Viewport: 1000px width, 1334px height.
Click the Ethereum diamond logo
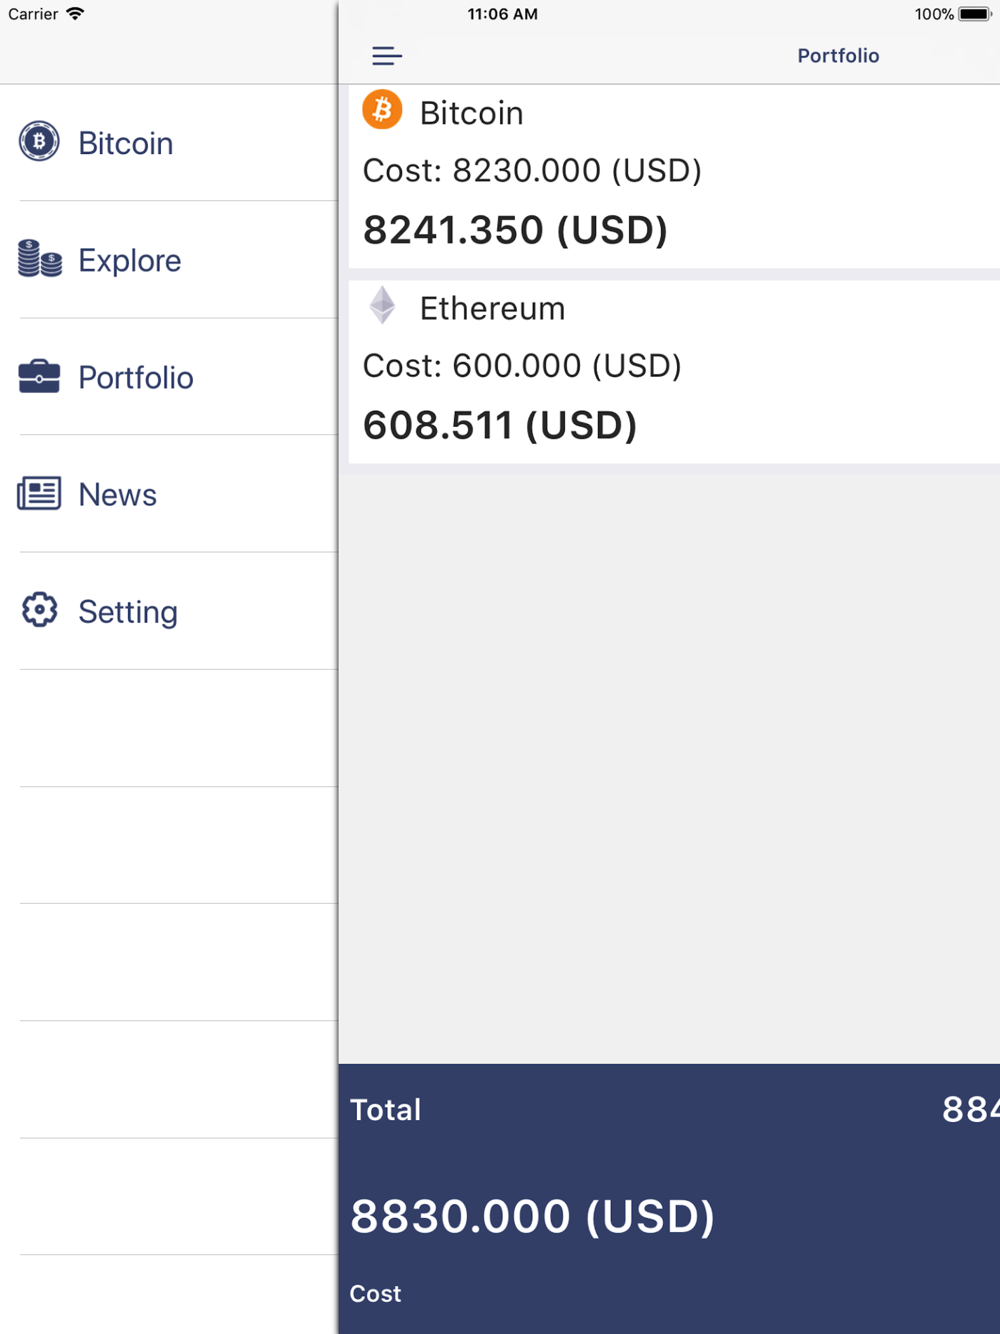click(x=382, y=305)
